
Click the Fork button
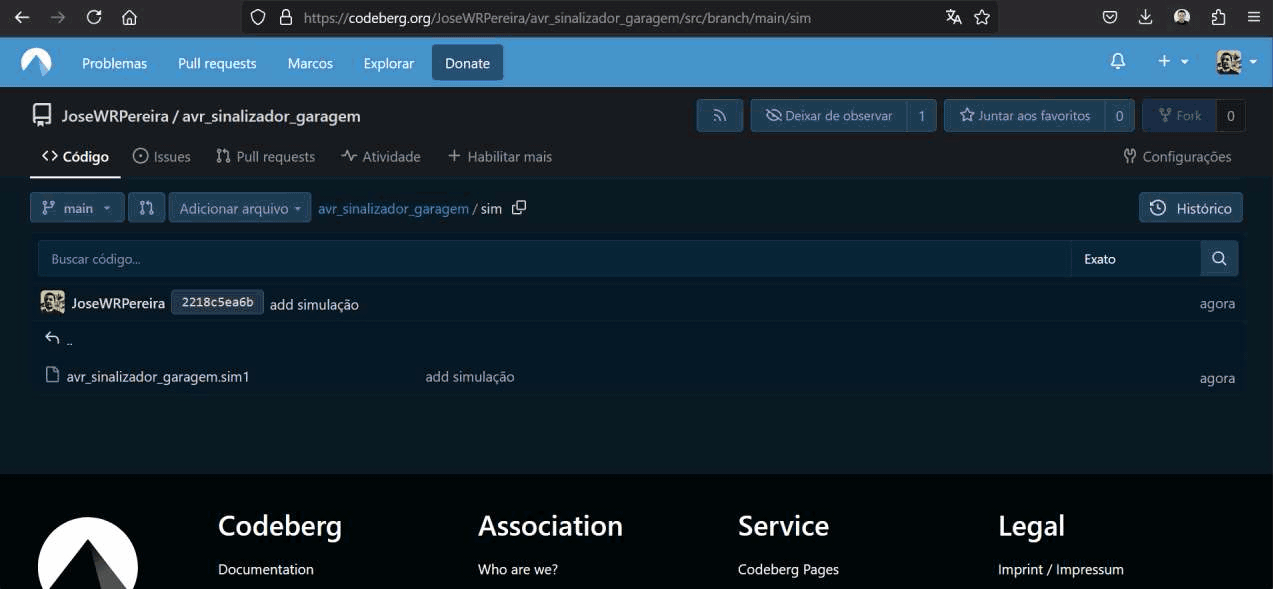click(1179, 116)
